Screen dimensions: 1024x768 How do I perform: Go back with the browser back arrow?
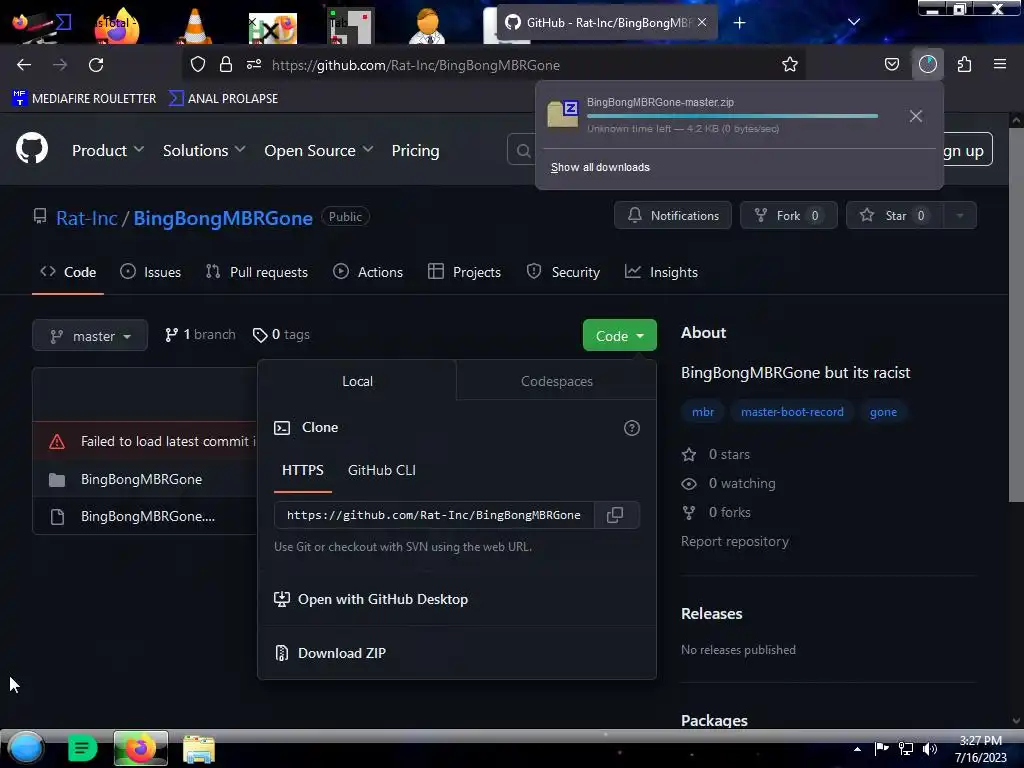pos(24,65)
